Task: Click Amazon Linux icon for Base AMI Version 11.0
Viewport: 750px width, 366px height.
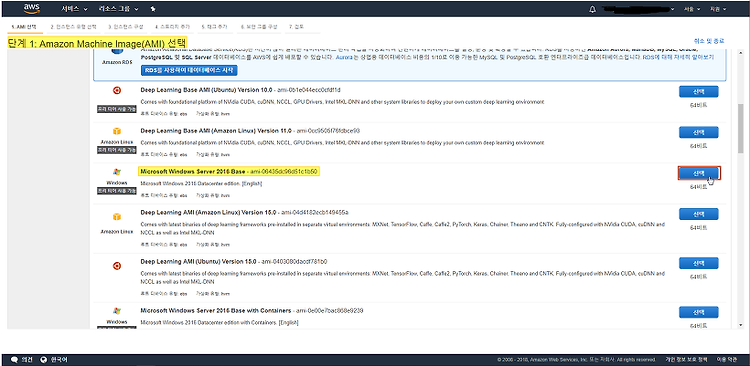Action: point(117,131)
